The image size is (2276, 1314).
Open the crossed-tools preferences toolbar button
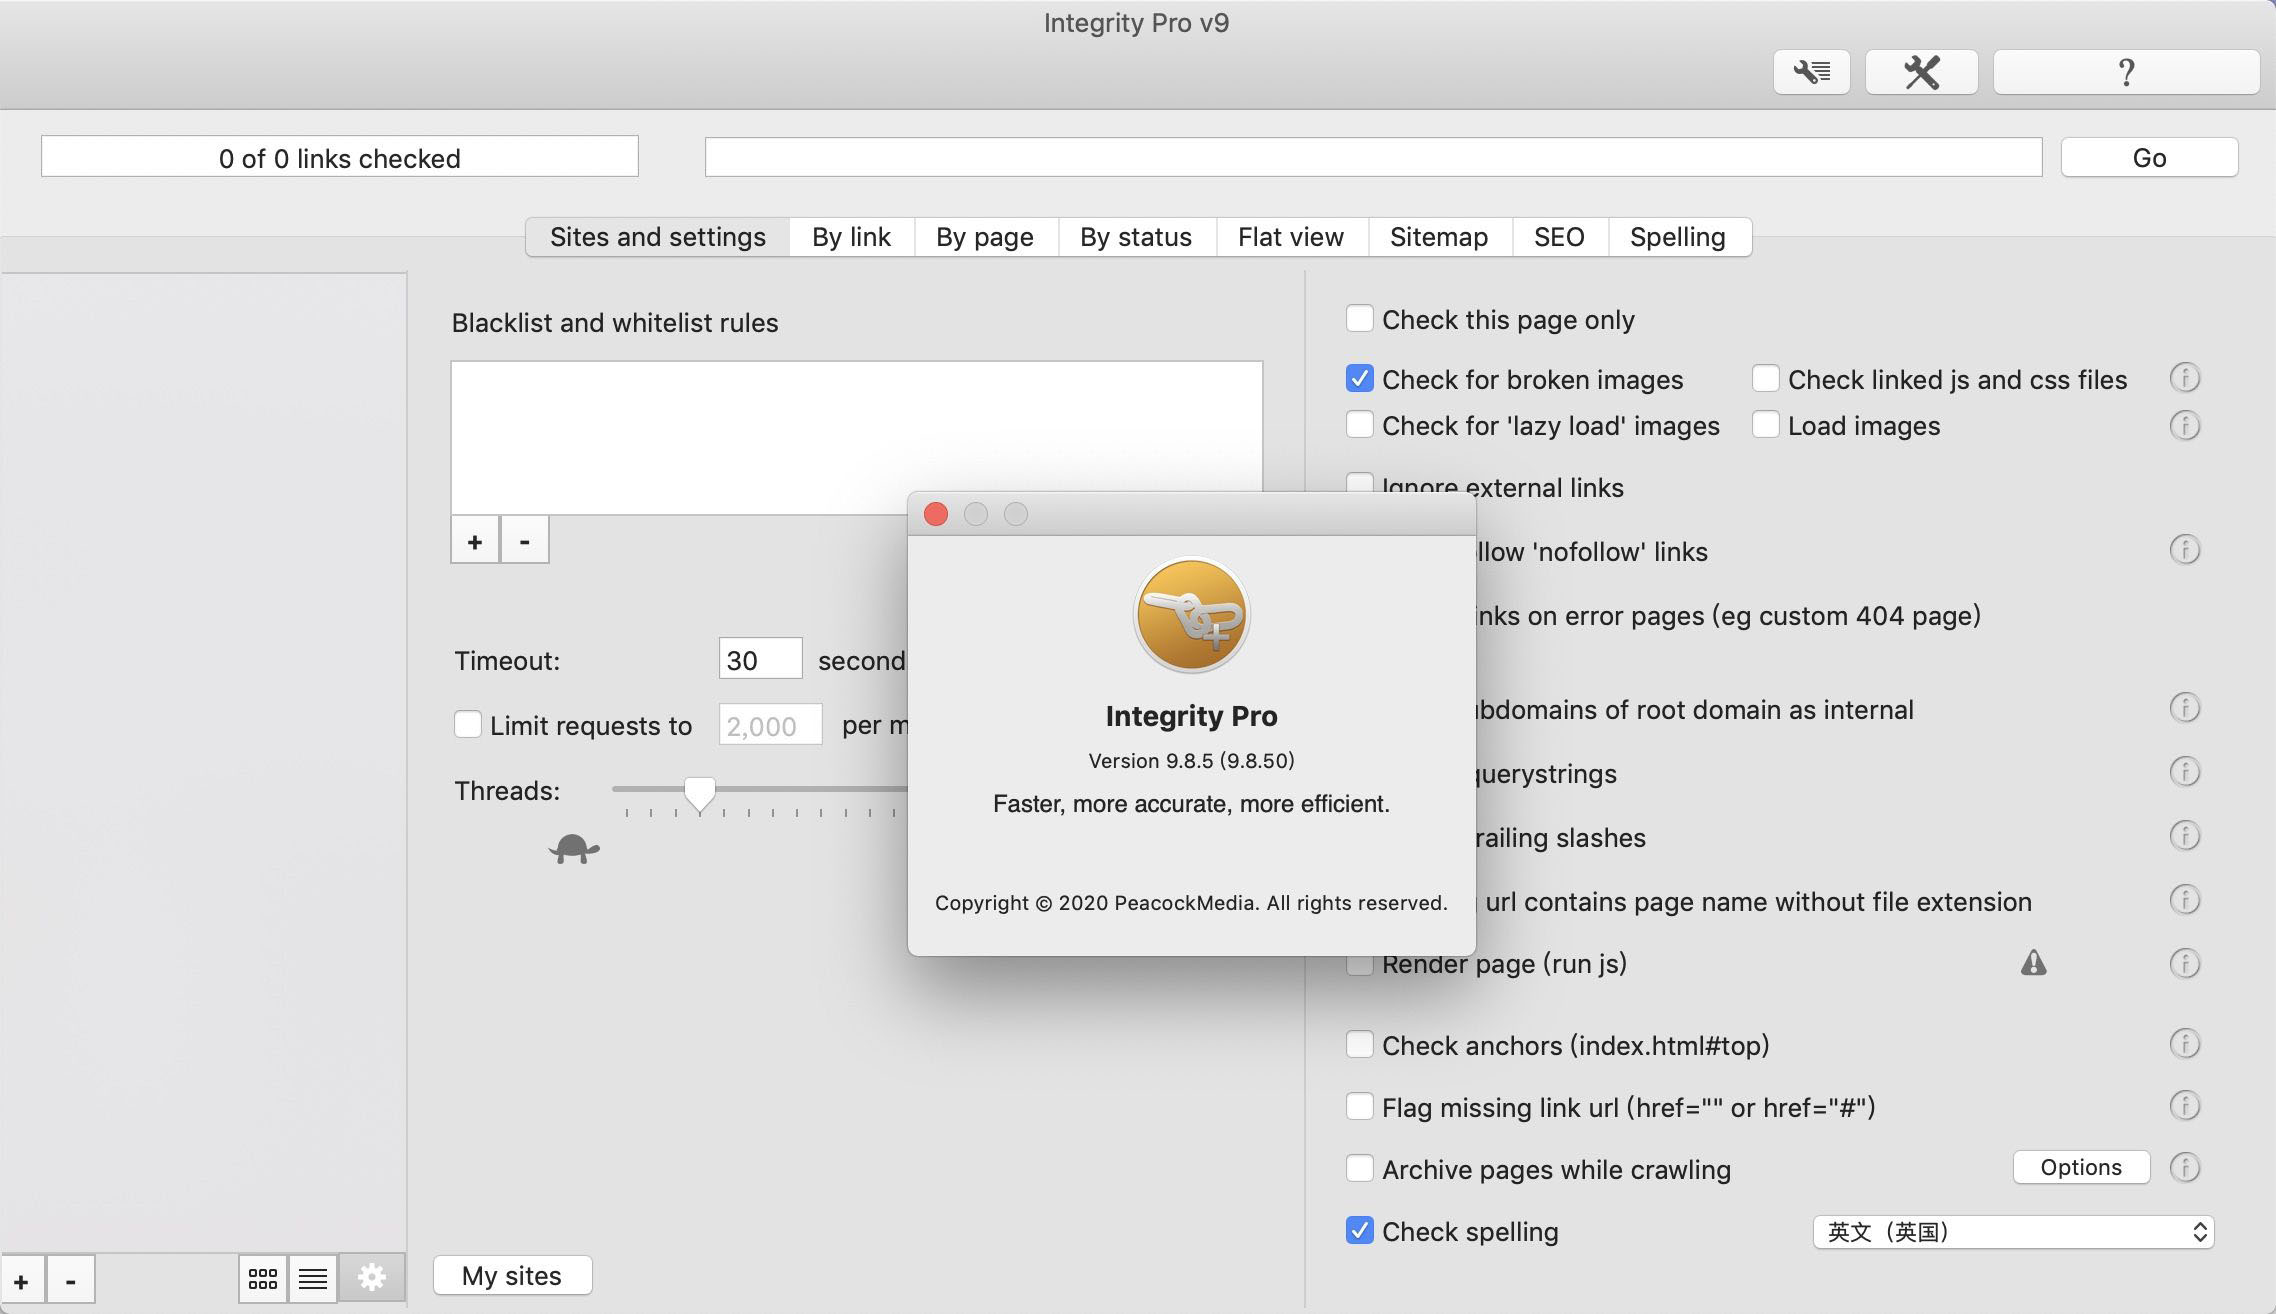tap(1921, 72)
